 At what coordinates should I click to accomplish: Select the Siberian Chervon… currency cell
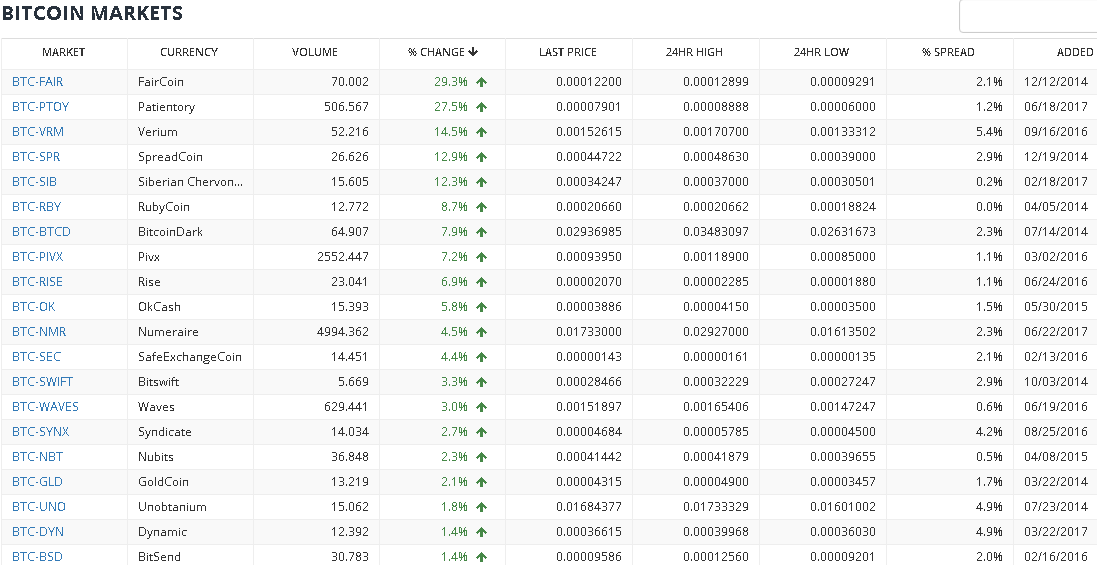point(190,182)
